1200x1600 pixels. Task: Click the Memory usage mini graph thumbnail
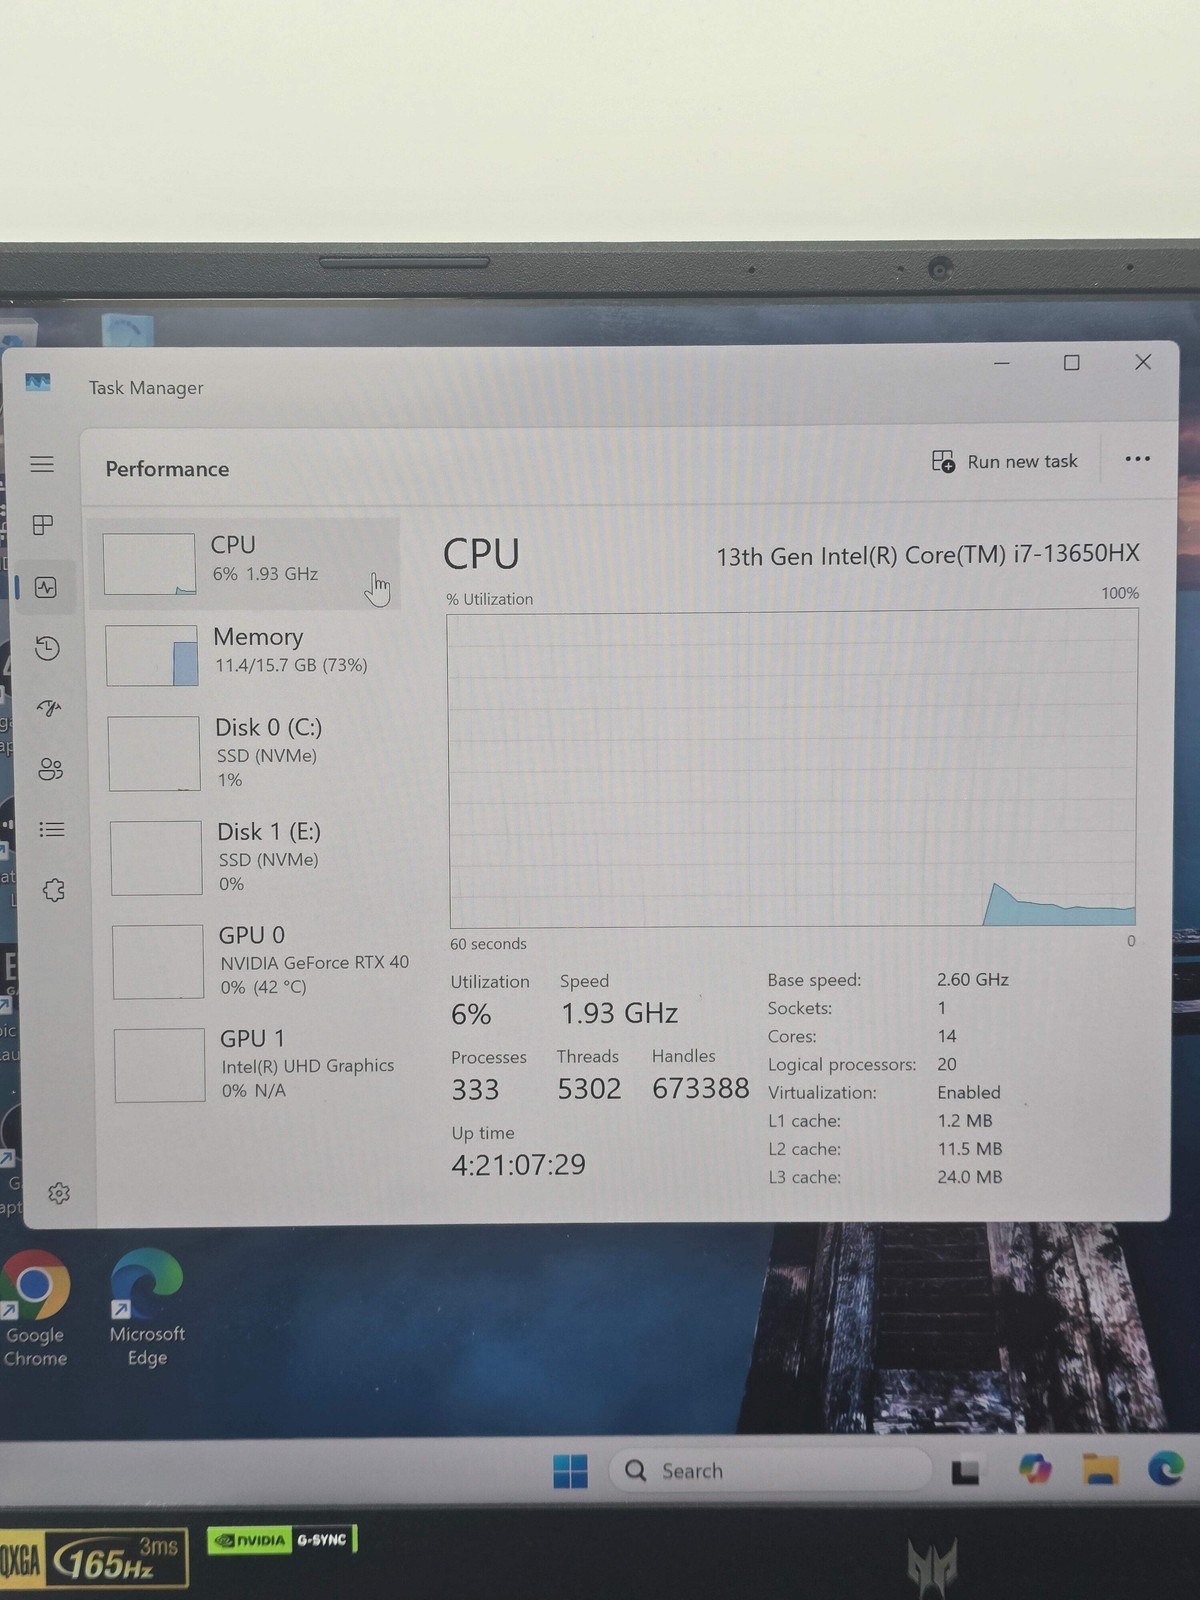(x=152, y=656)
